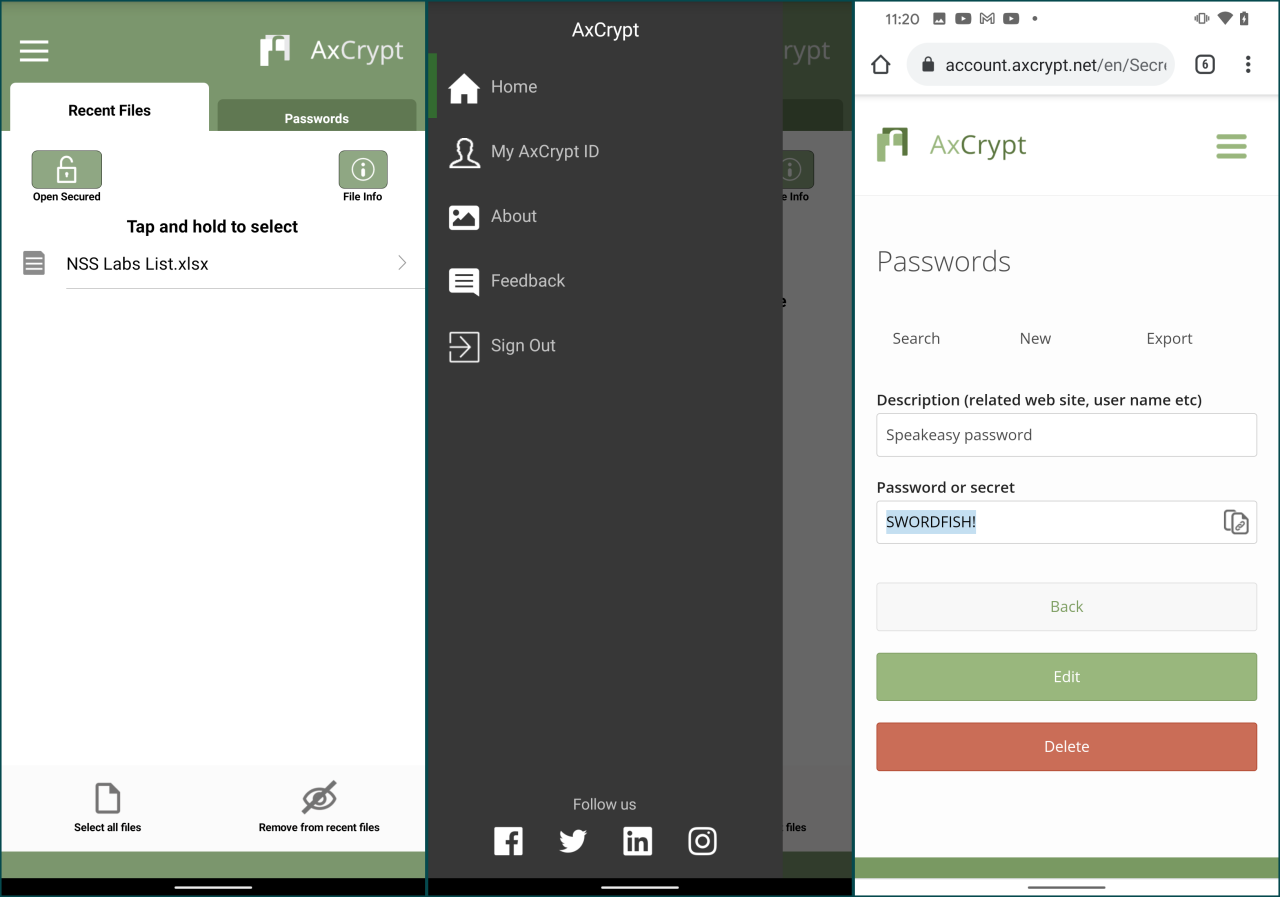Tap the Feedback speech bubble icon
The image size is (1280, 897).
(x=464, y=282)
